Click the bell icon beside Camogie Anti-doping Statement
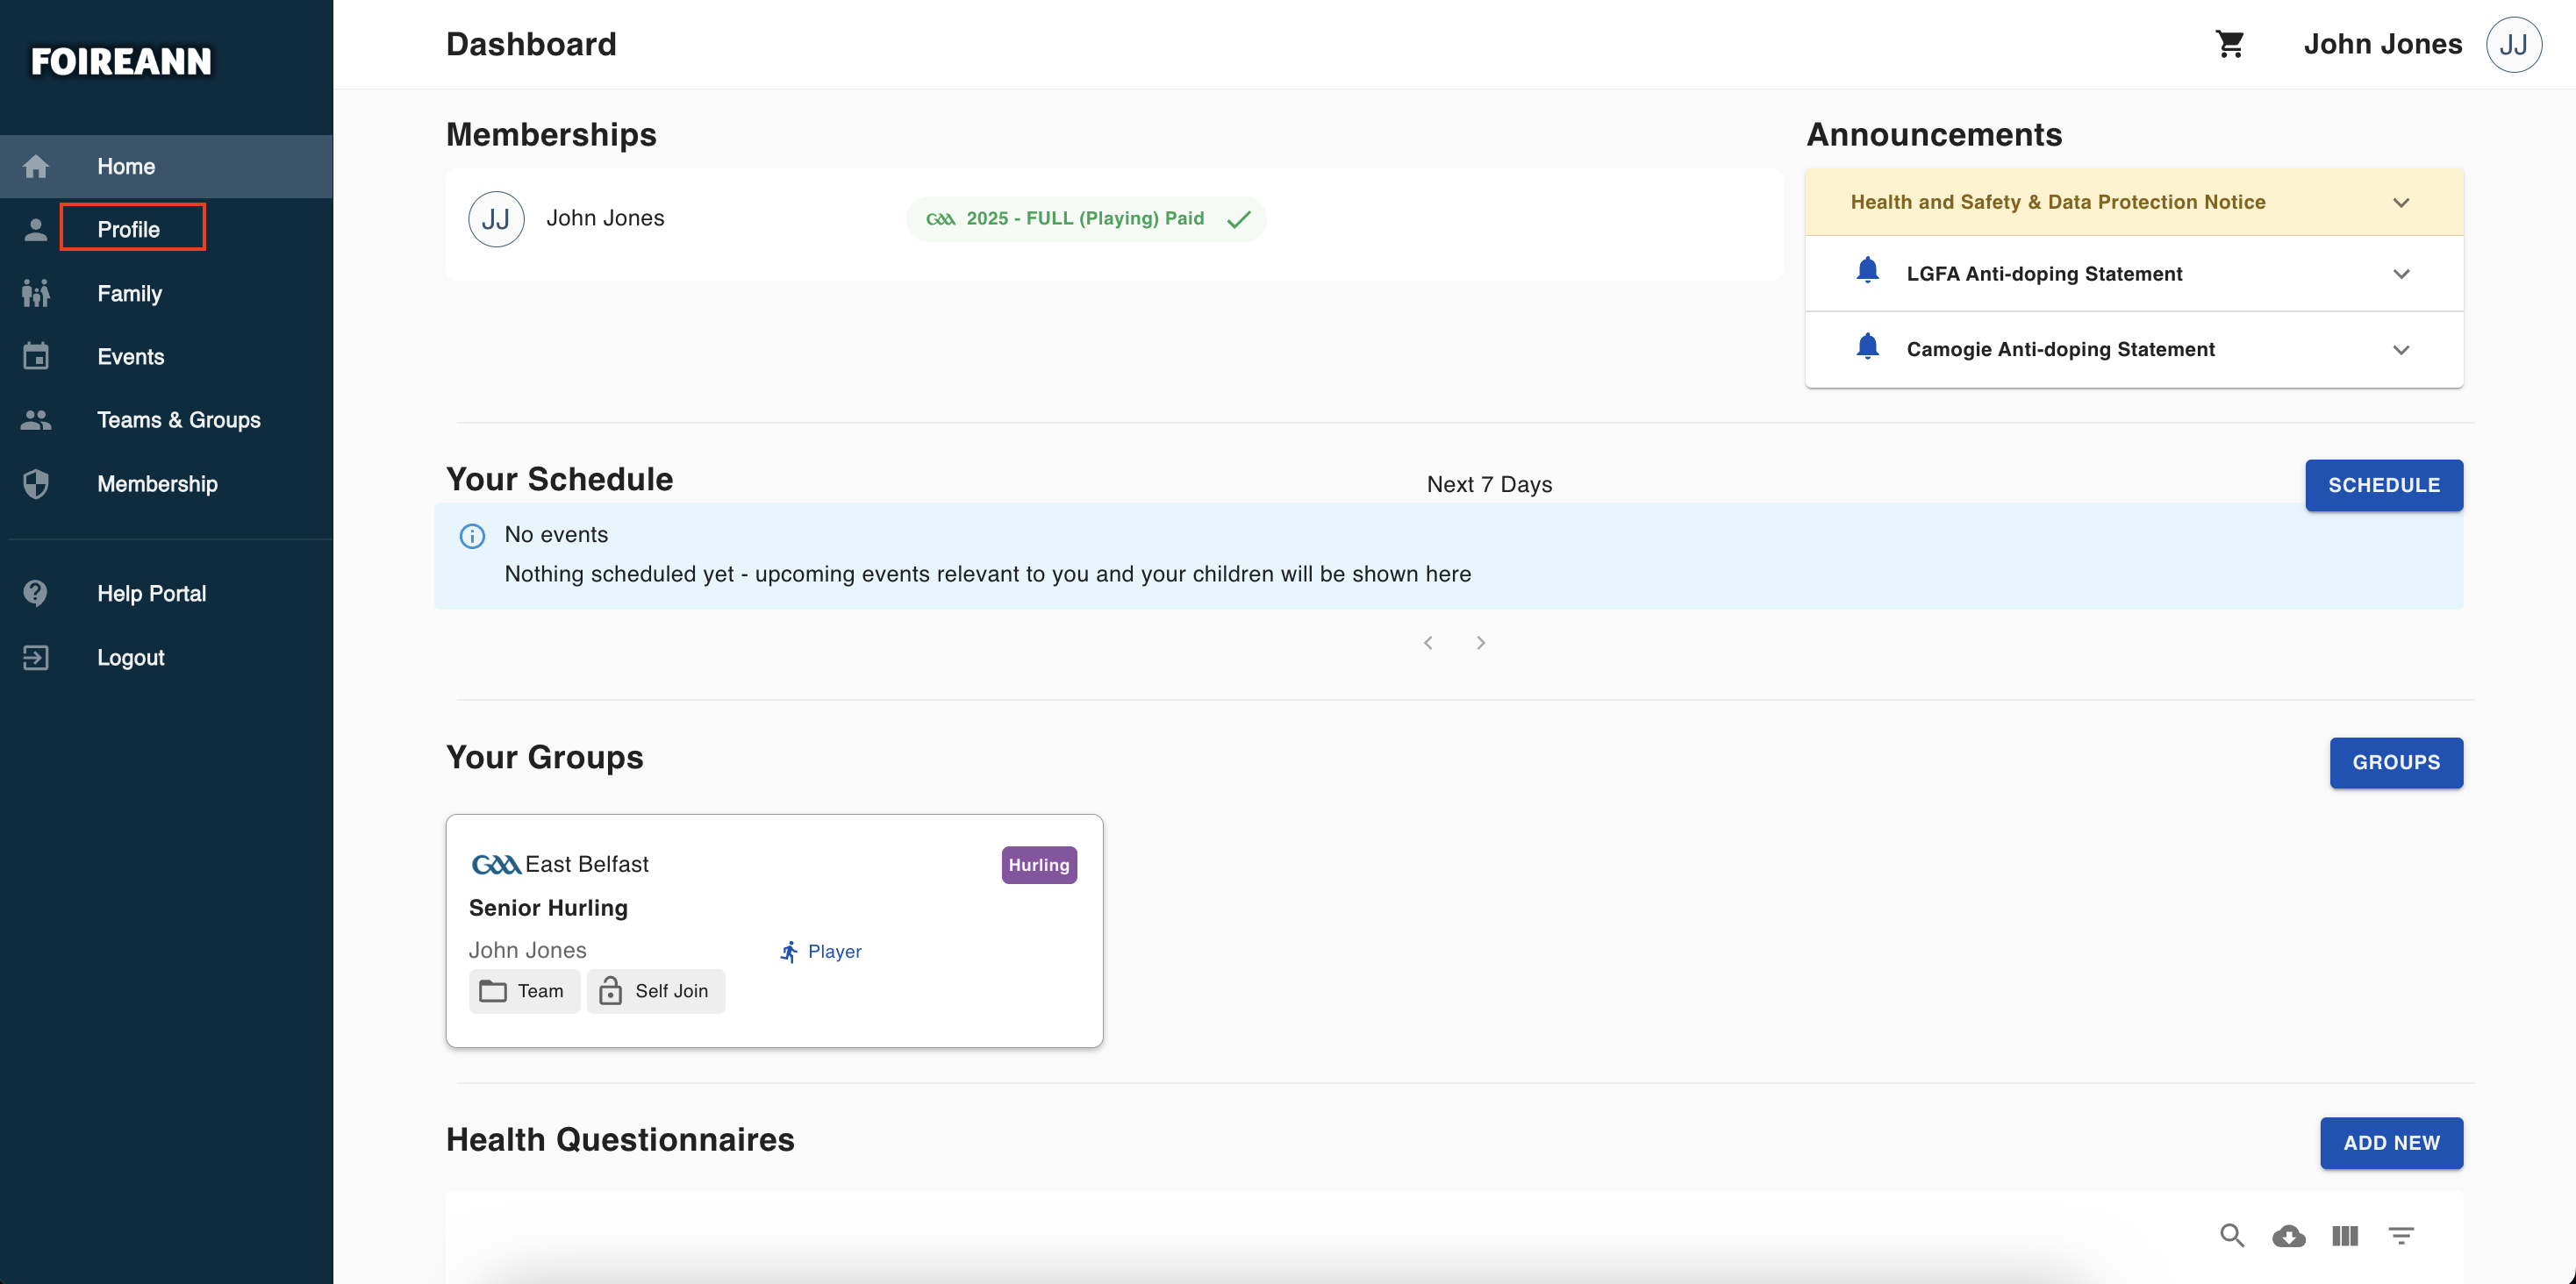This screenshot has height=1284, width=2576. (x=1867, y=347)
